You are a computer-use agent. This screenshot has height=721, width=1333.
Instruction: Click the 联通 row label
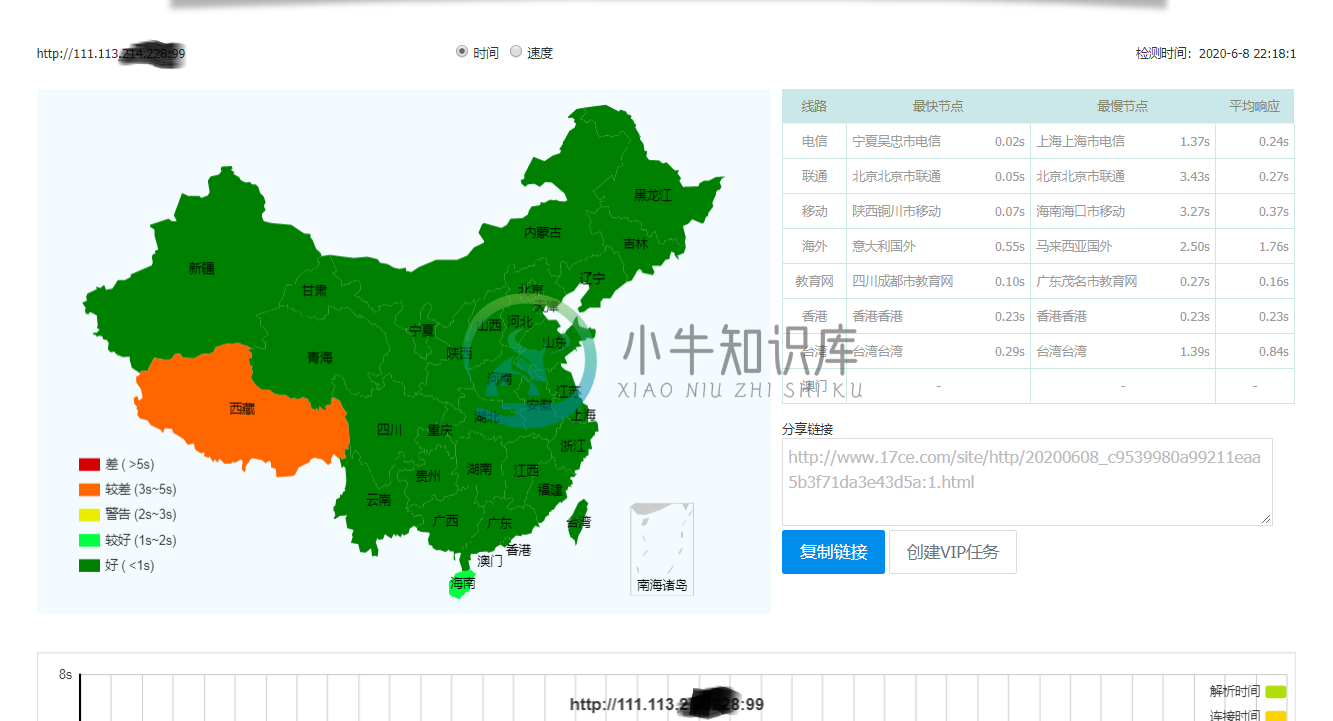814,176
